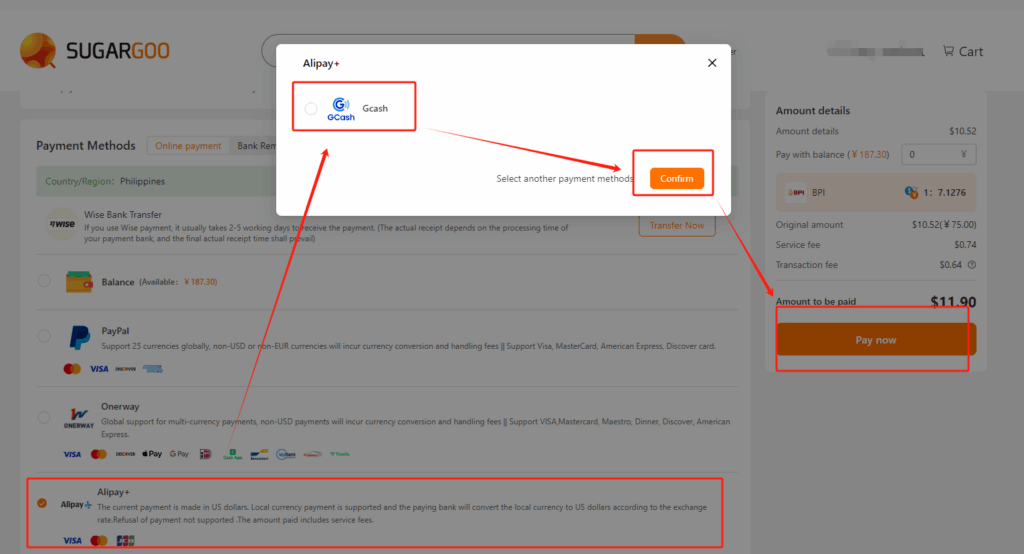1024x554 pixels.
Task: Open the Cart
Action: [963, 52]
